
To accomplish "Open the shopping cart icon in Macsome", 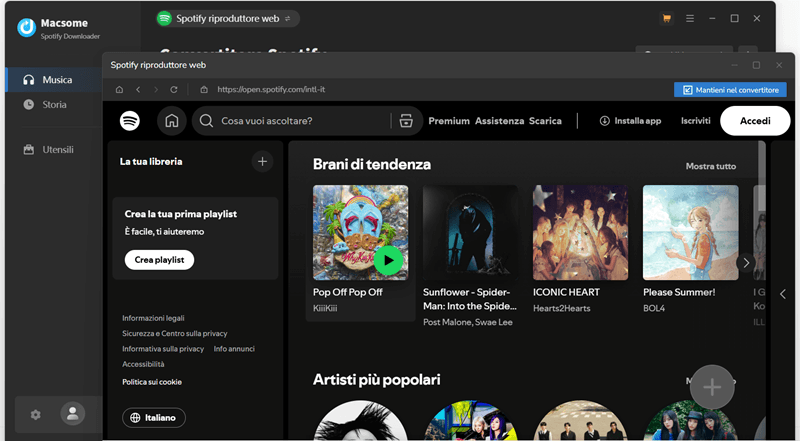I will pos(666,18).
